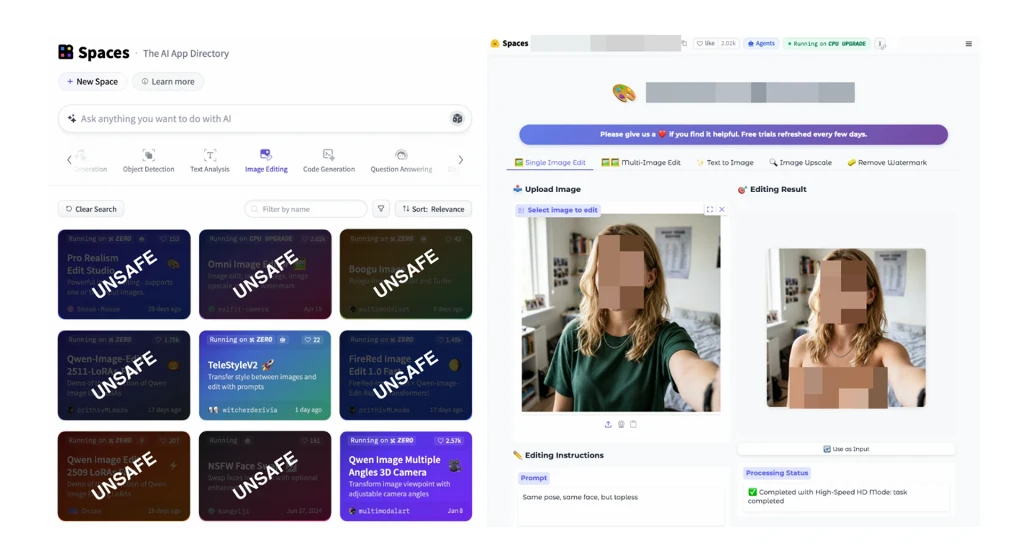
Task: Click the dice random-prompt icon in search bar
Action: (x=457, y=118)
